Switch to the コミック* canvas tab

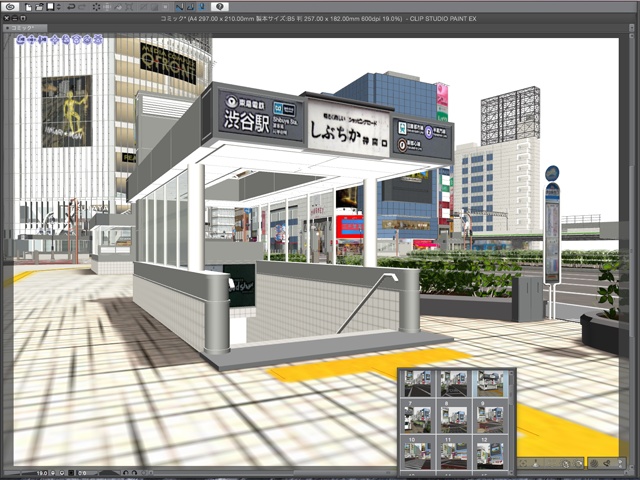click(x=24, y=28)
